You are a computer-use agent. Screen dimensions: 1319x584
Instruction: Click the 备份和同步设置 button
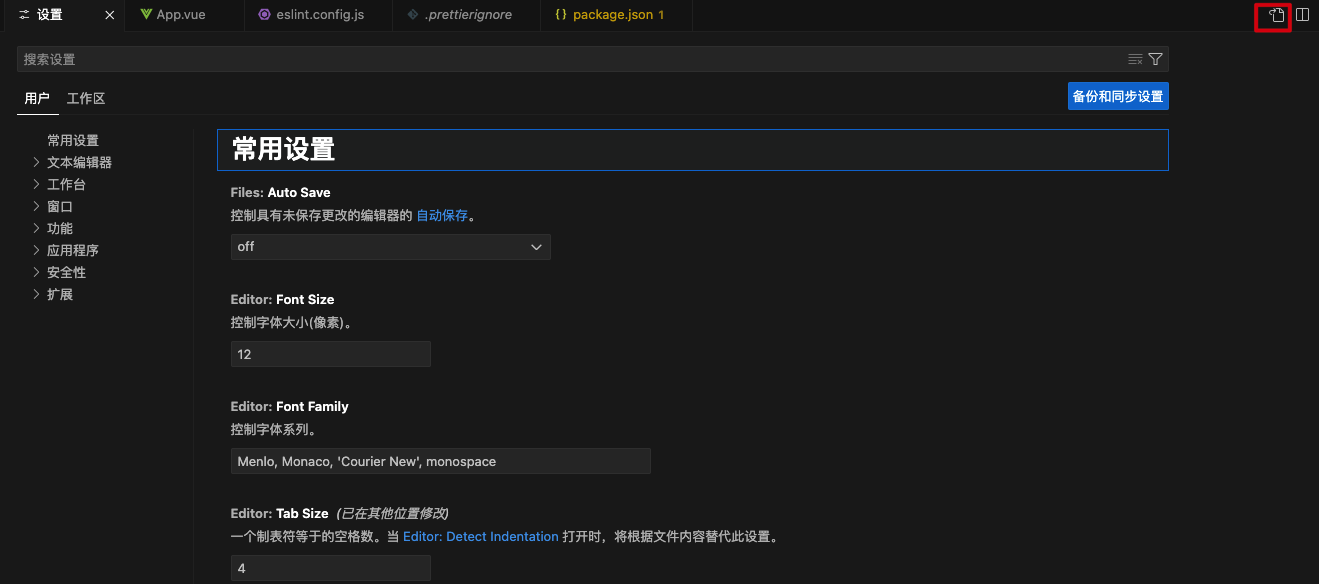(x=1118, y=97)
